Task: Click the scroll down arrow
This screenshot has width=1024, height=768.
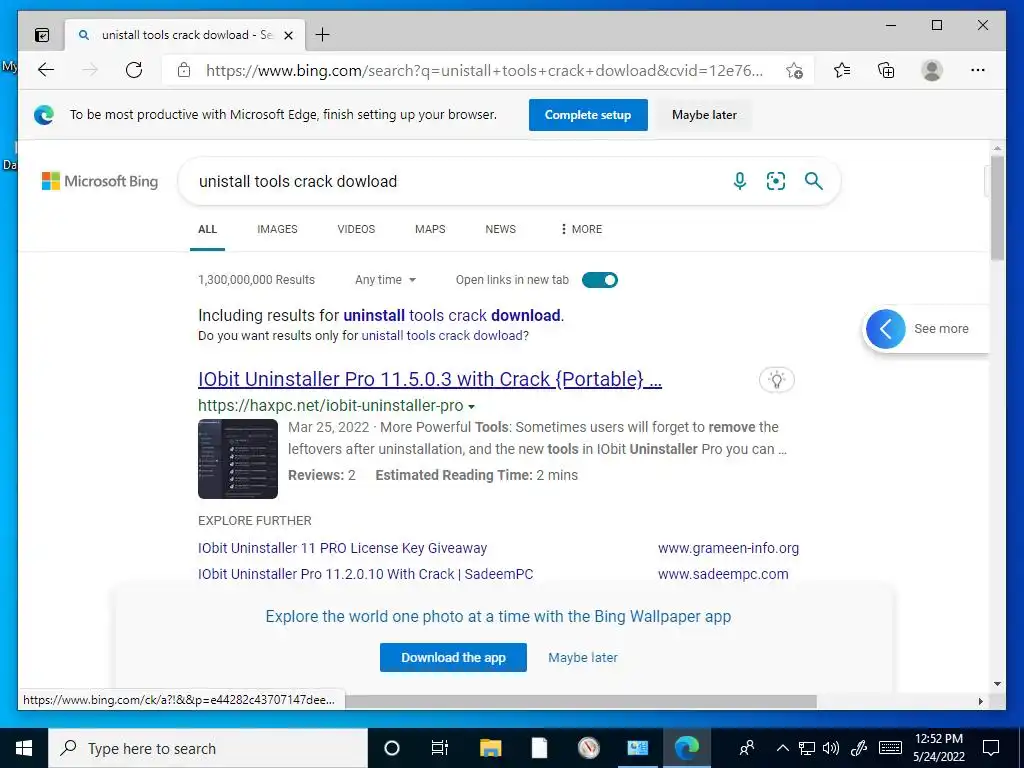Action: click(x=997, y=684)
